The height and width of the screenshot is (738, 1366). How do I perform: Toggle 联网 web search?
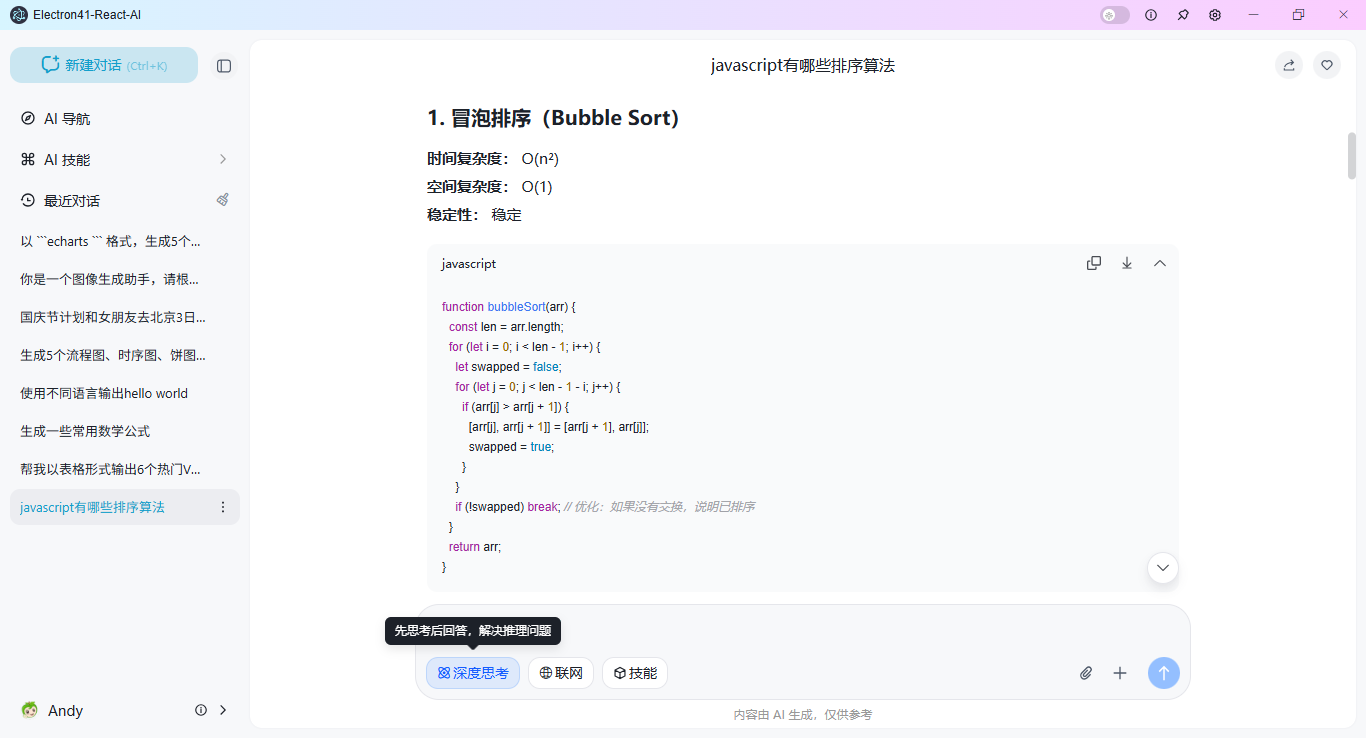561,673
